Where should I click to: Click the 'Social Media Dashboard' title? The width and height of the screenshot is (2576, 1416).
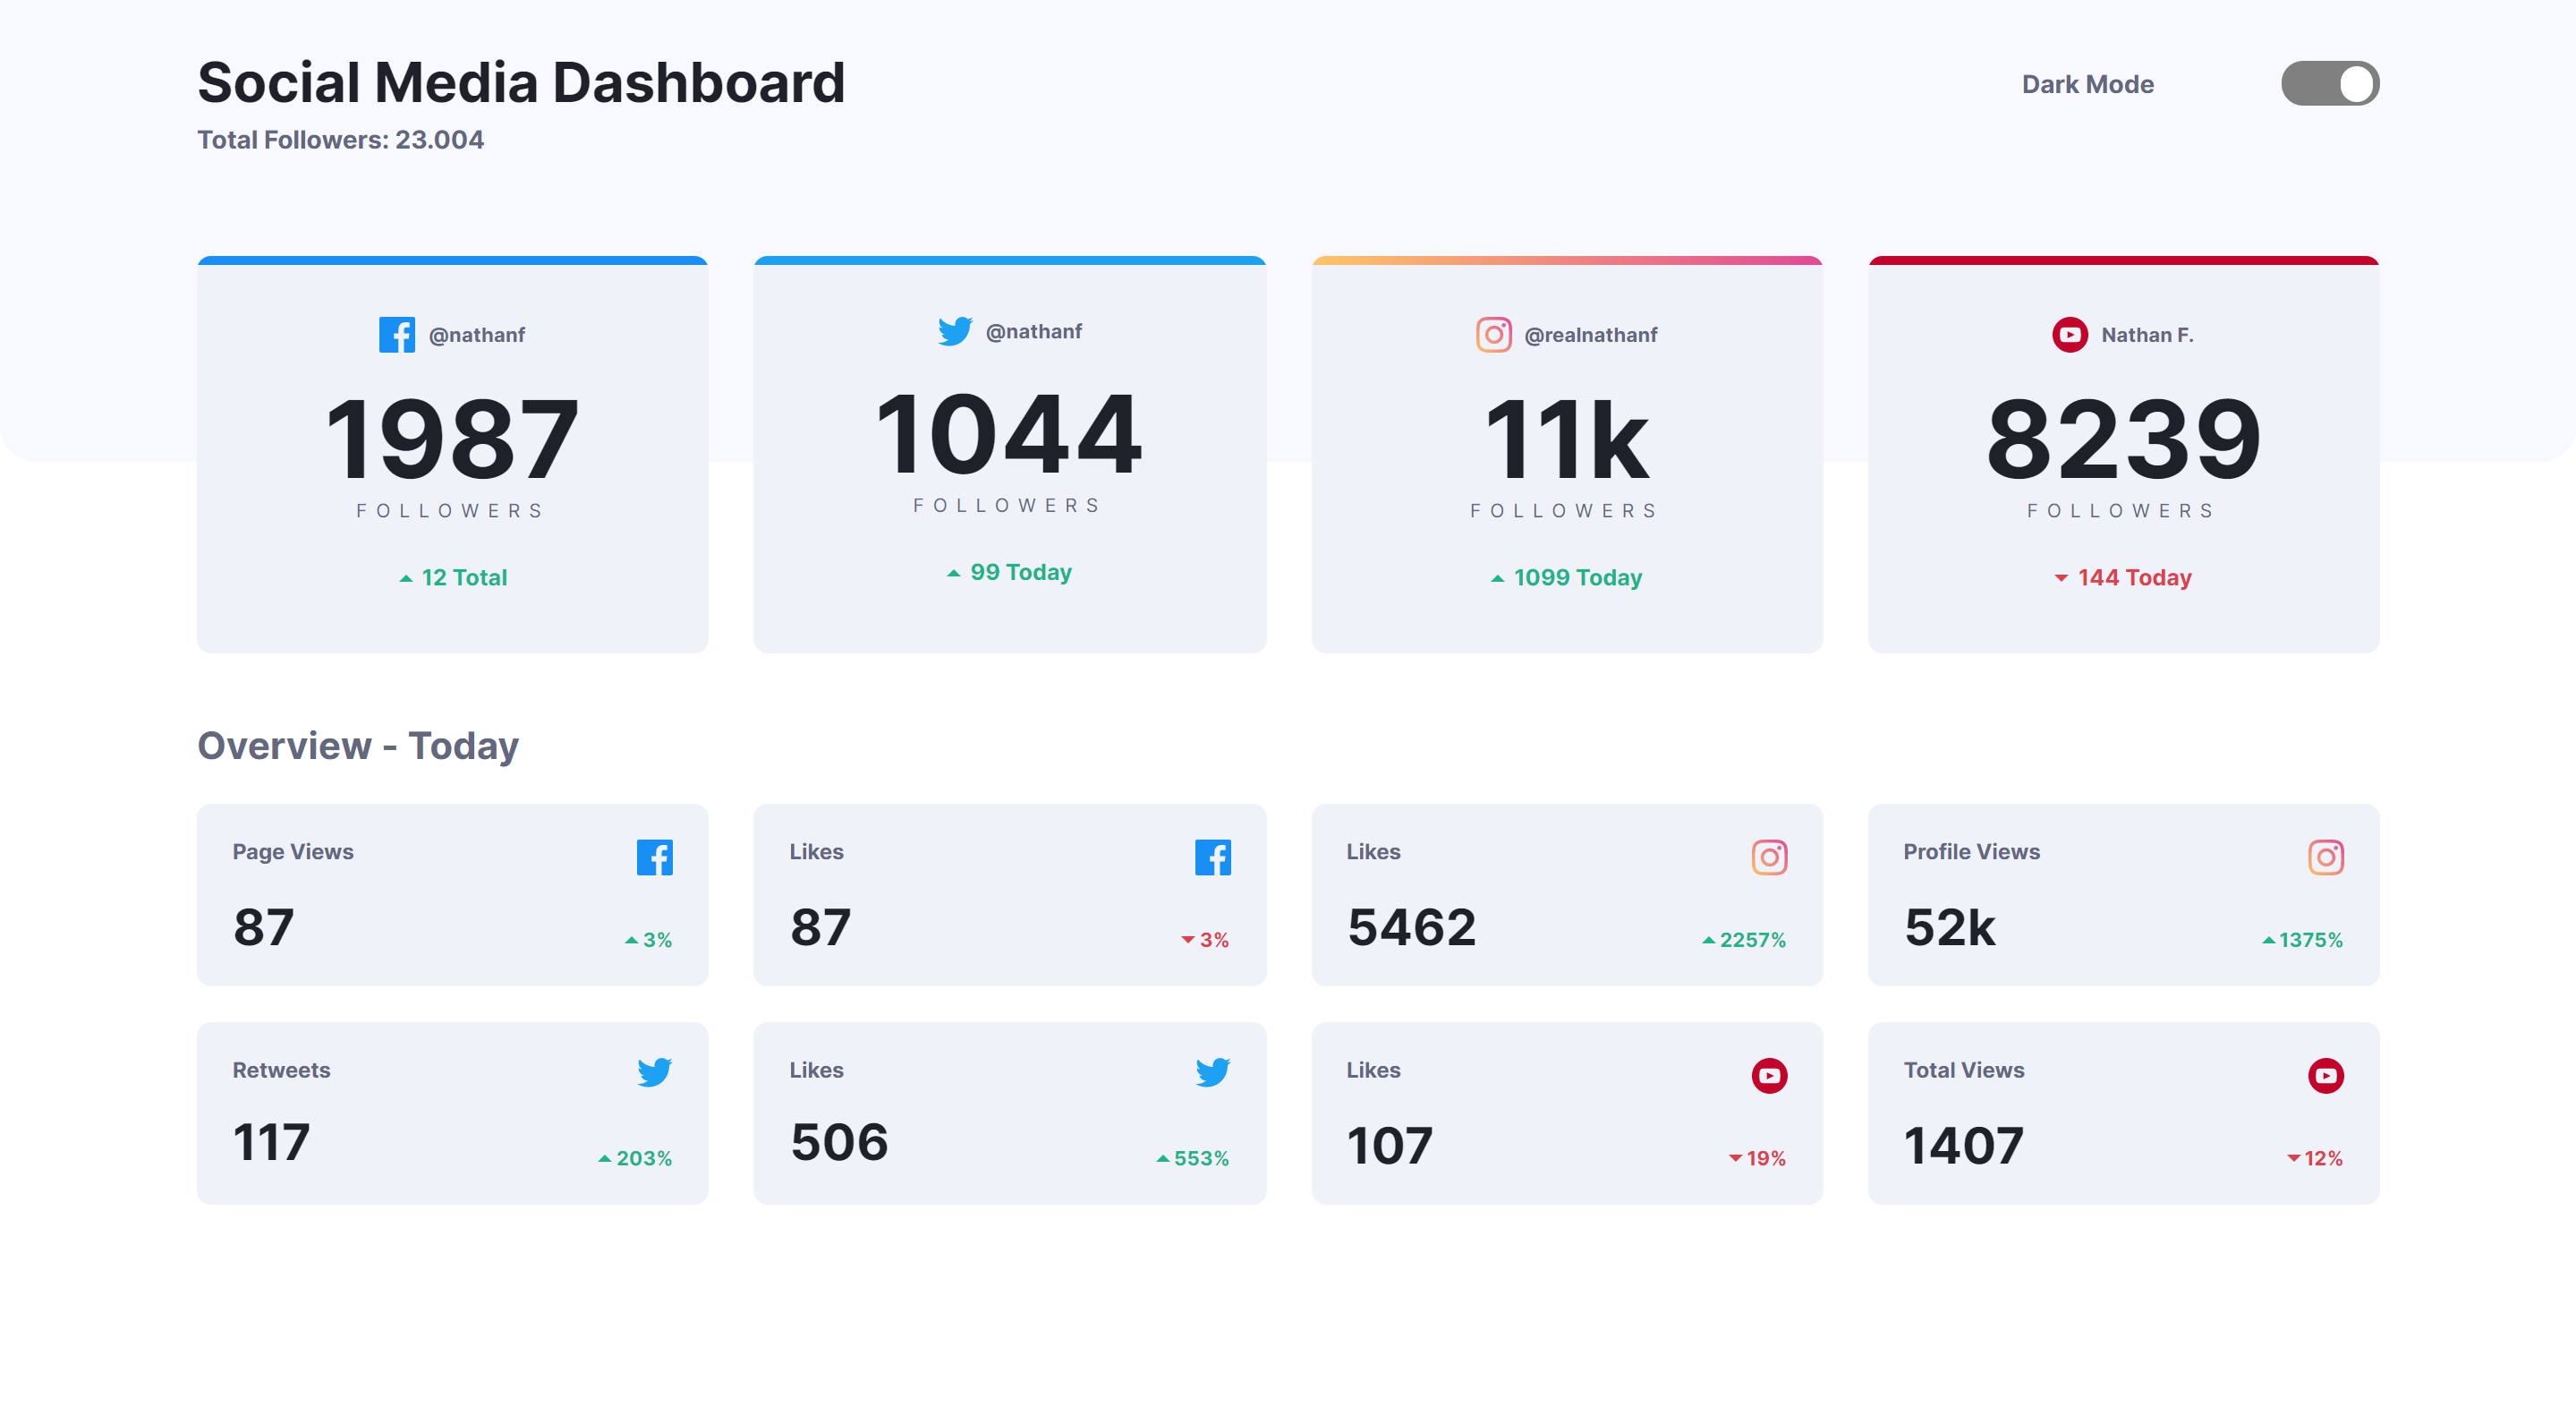click(x=521, y=82)
